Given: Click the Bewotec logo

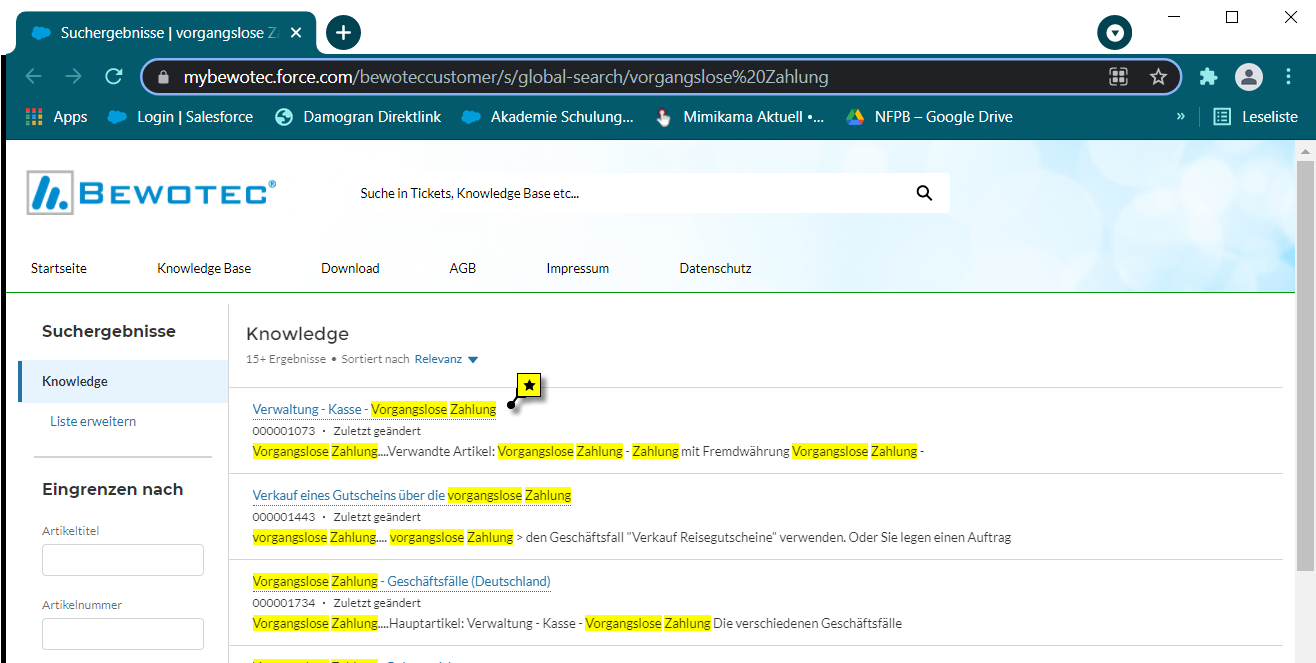Looking at the screenshot, I should click(152, 193).
